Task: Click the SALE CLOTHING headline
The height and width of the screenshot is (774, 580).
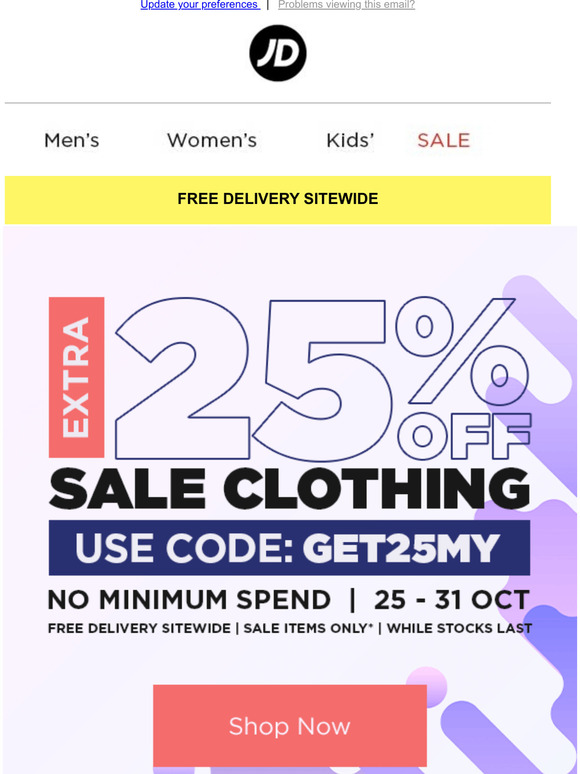Action: pyautogui.click(x=289, y=489)
